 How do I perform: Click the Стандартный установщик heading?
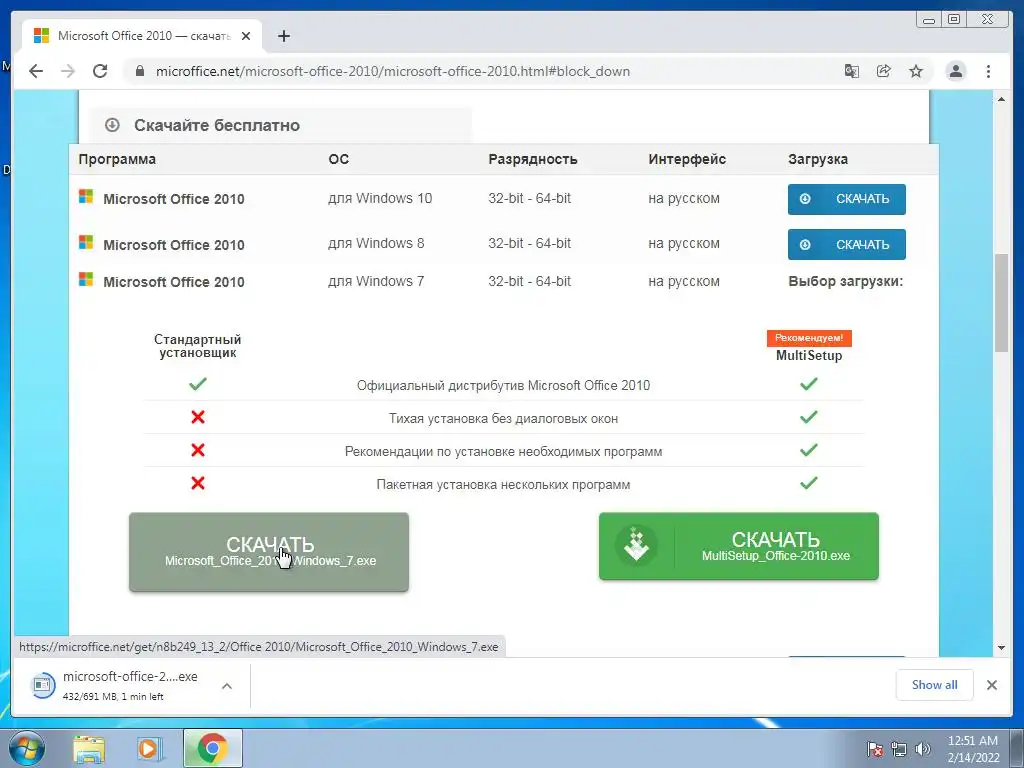[x=198, y=346]
